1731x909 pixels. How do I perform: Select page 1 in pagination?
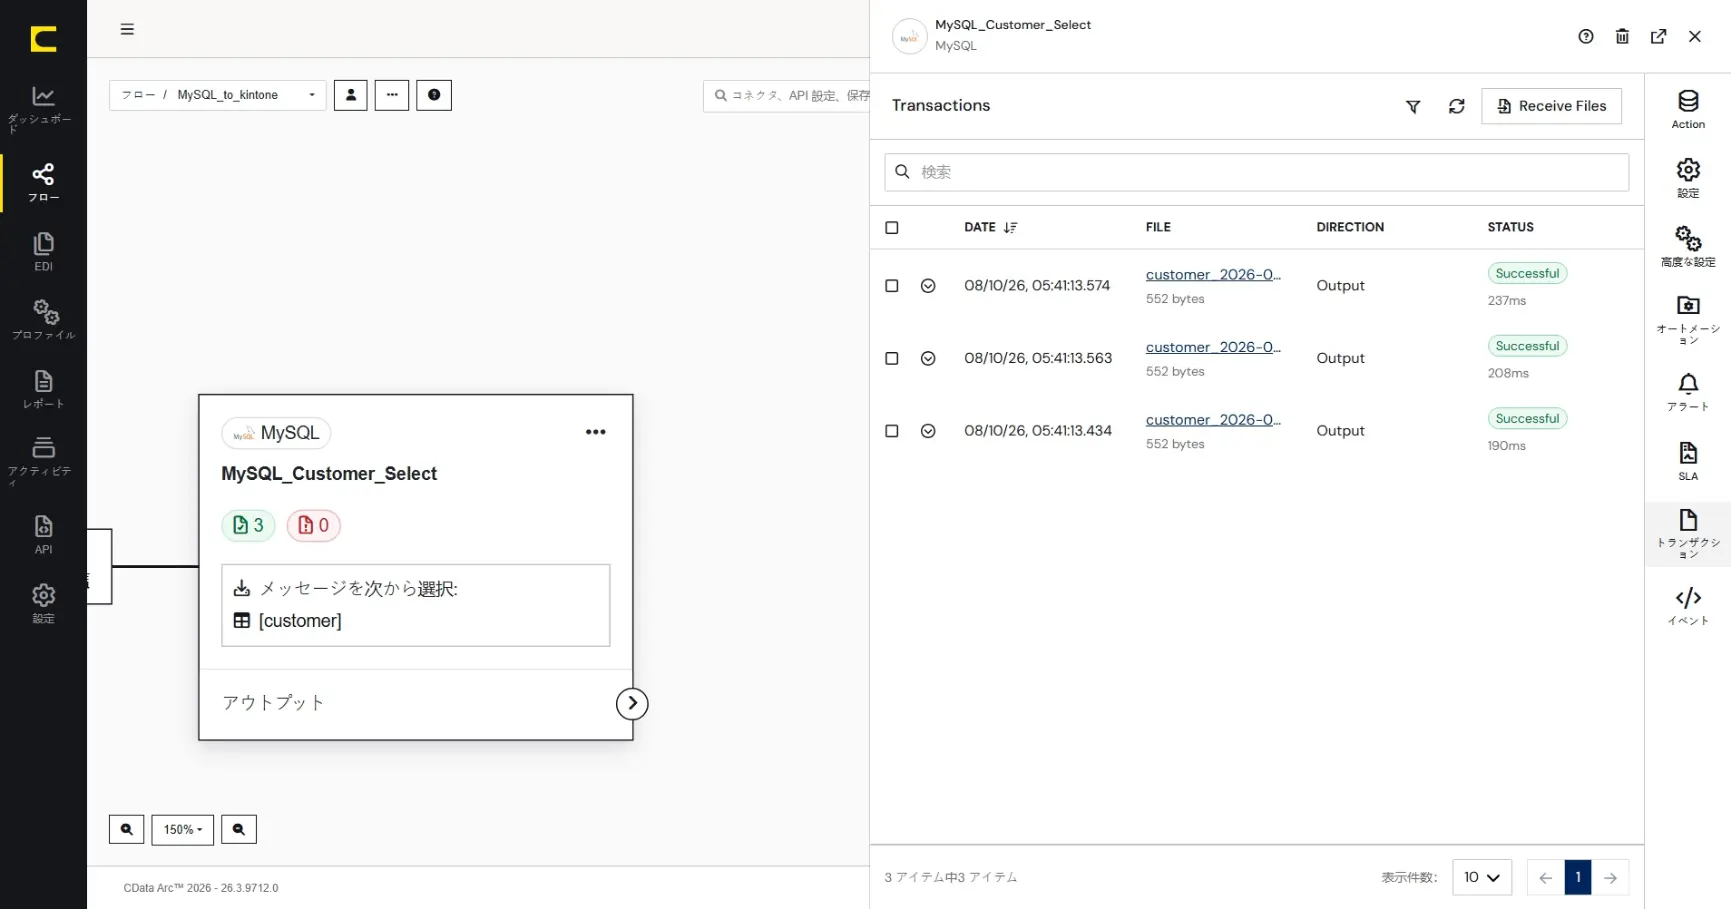[1578, 877]
